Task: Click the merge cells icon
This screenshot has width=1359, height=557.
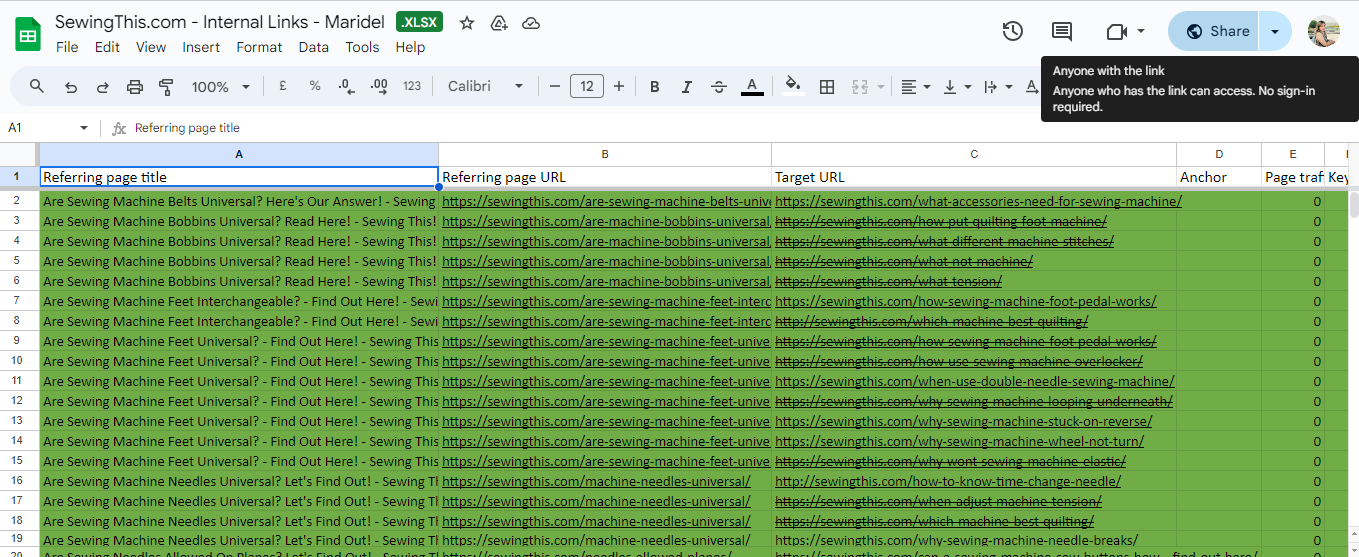Action: coord(859,87)
